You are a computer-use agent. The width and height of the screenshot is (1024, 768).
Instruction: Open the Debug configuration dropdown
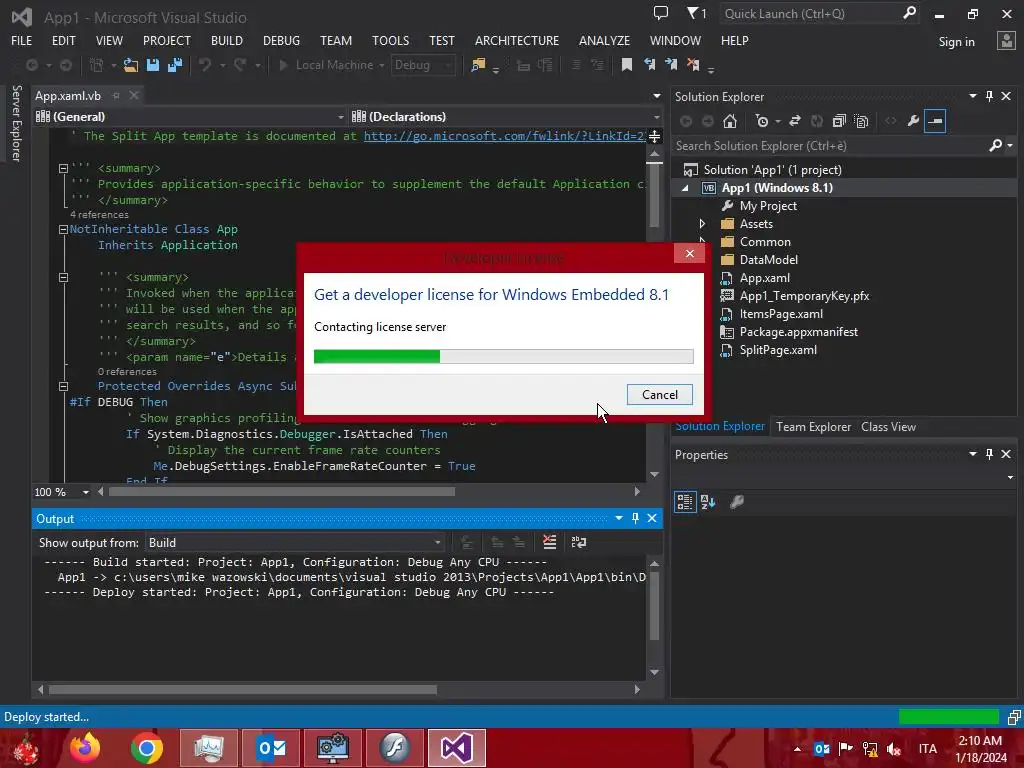click(423, 65)
